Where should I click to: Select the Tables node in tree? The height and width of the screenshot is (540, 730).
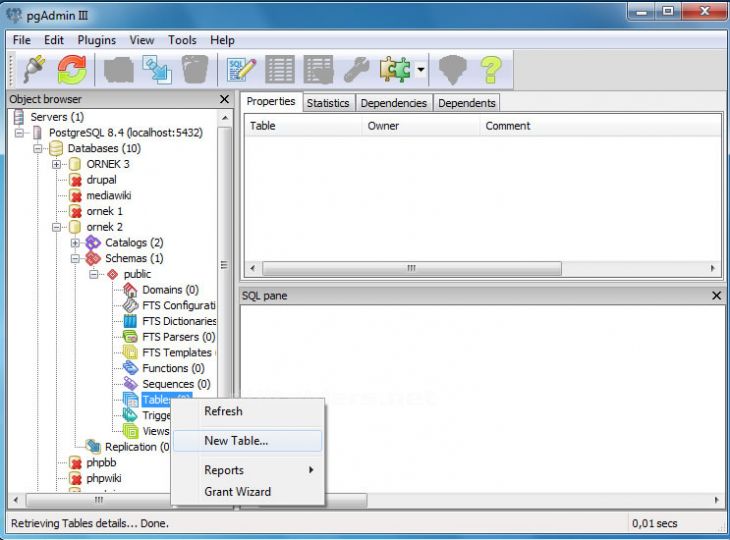click(157, 399)
